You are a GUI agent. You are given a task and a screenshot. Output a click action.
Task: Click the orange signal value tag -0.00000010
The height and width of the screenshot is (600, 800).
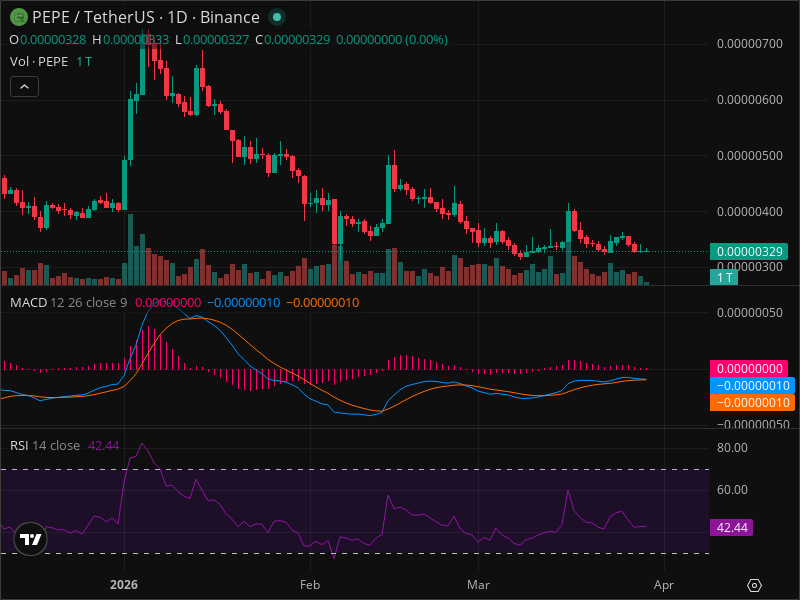point(753,403)
